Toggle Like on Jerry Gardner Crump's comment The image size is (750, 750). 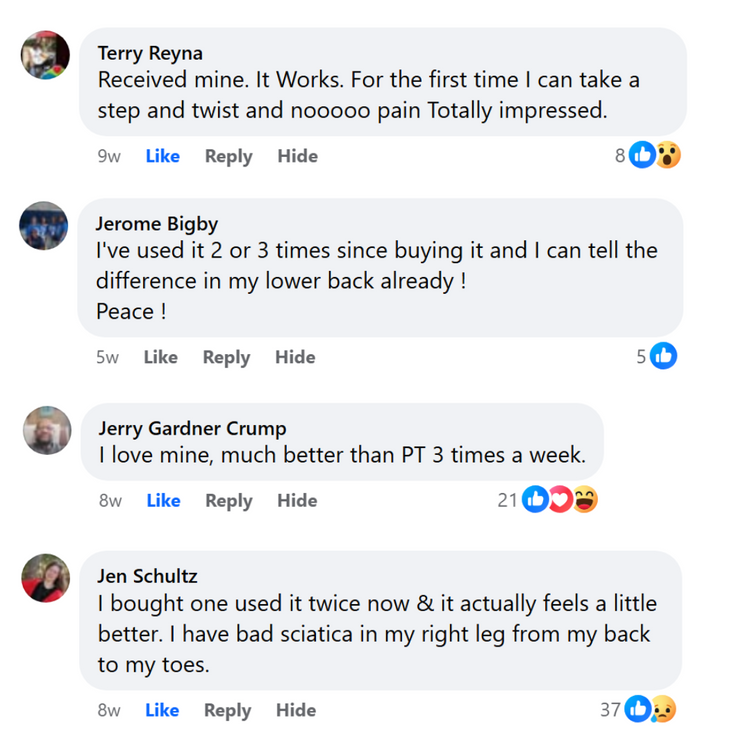[163, 501]
